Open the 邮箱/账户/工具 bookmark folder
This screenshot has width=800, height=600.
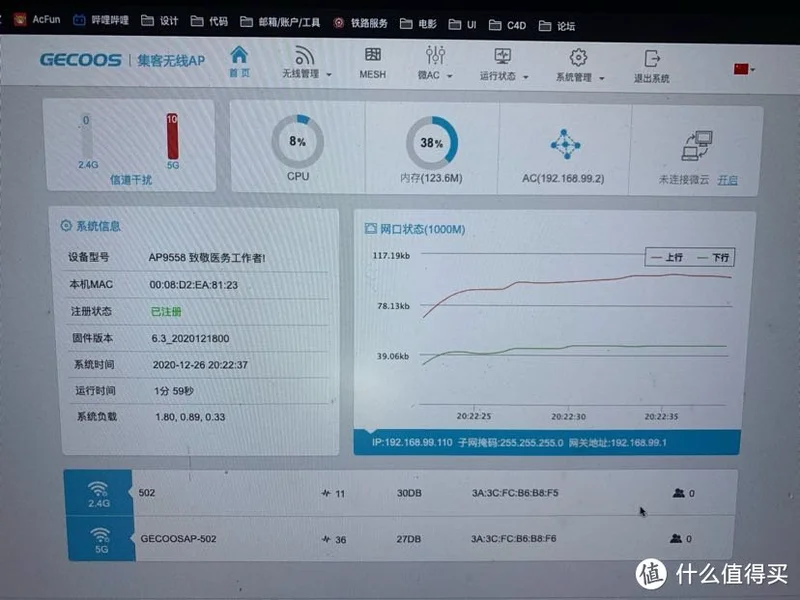click(x=280, y=22)
